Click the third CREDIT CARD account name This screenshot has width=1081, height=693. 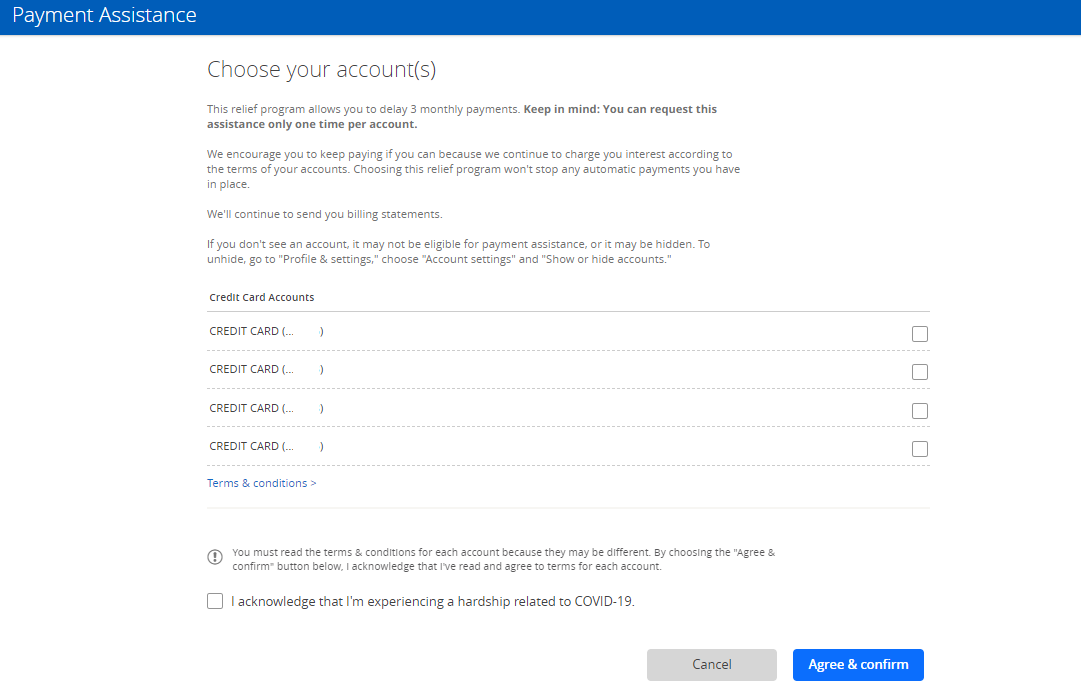point(265,408)
